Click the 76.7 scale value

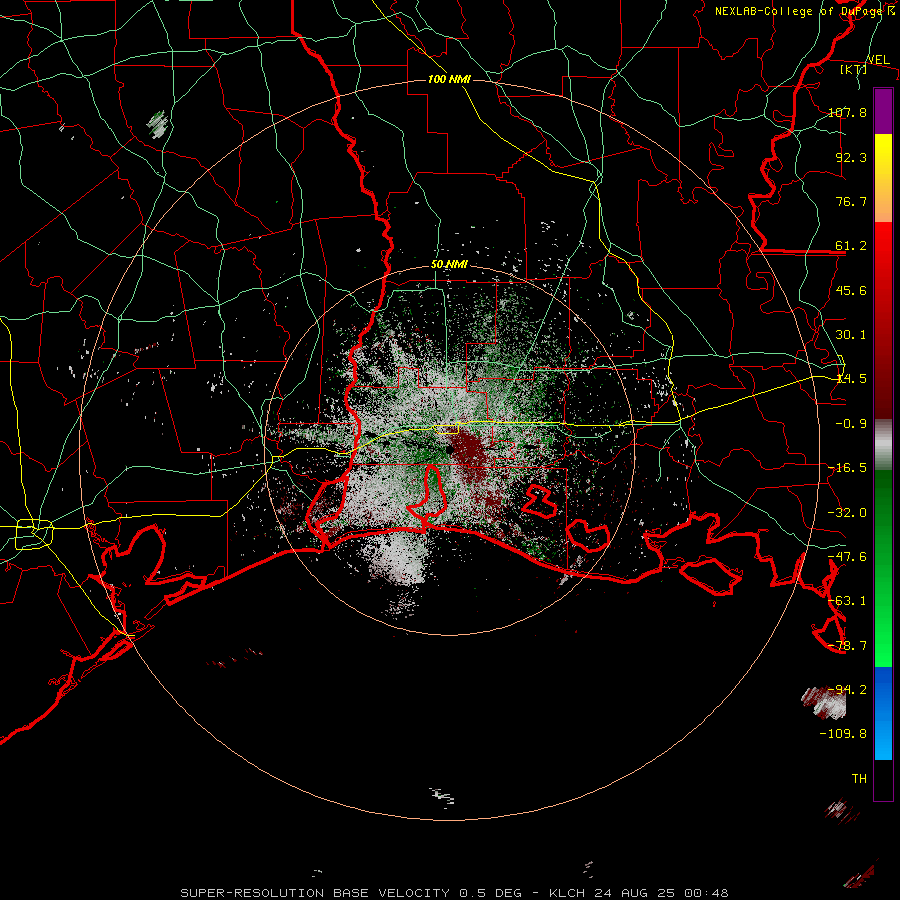click(851, 201)
